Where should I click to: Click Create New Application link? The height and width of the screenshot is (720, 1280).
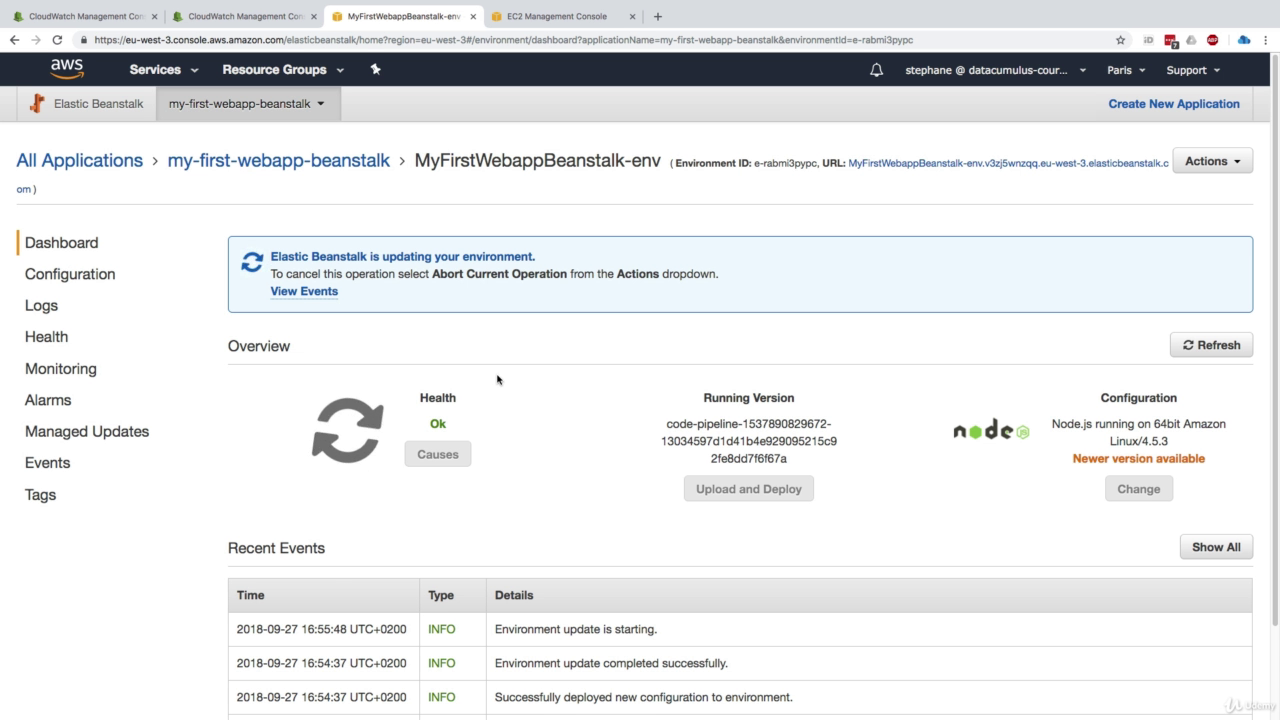pyautogui.click(x=1174, y=104)
